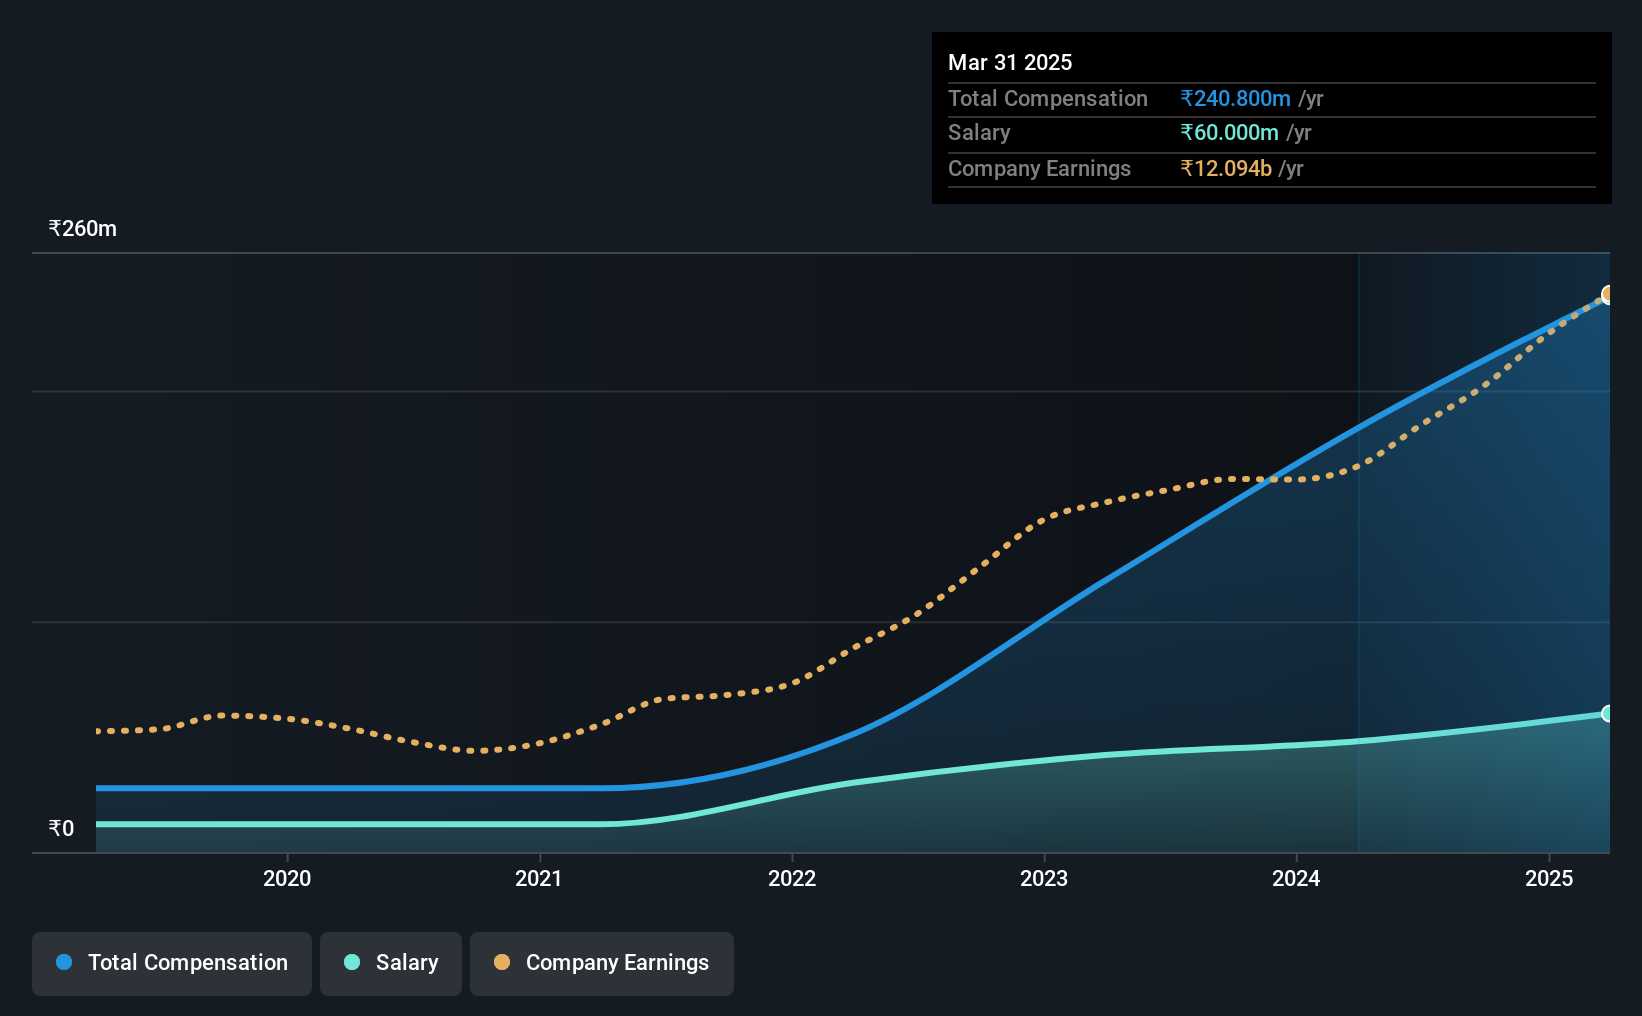Click the teal endpoint marker on salary line
This screenshot has width=1642, height=1016.
click(x=1608, y=714)
